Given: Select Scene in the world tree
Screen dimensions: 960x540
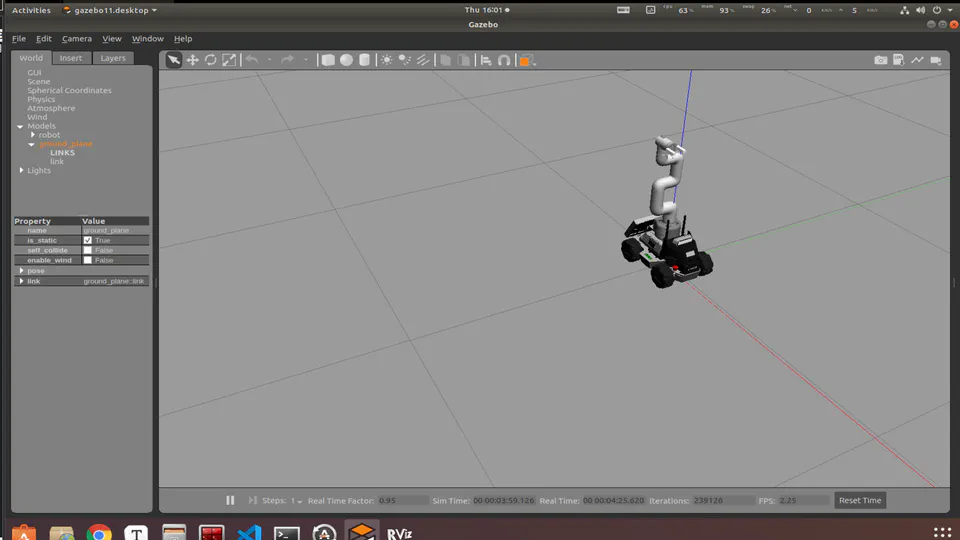Looking at the screenshot, I should coord(39,81).
